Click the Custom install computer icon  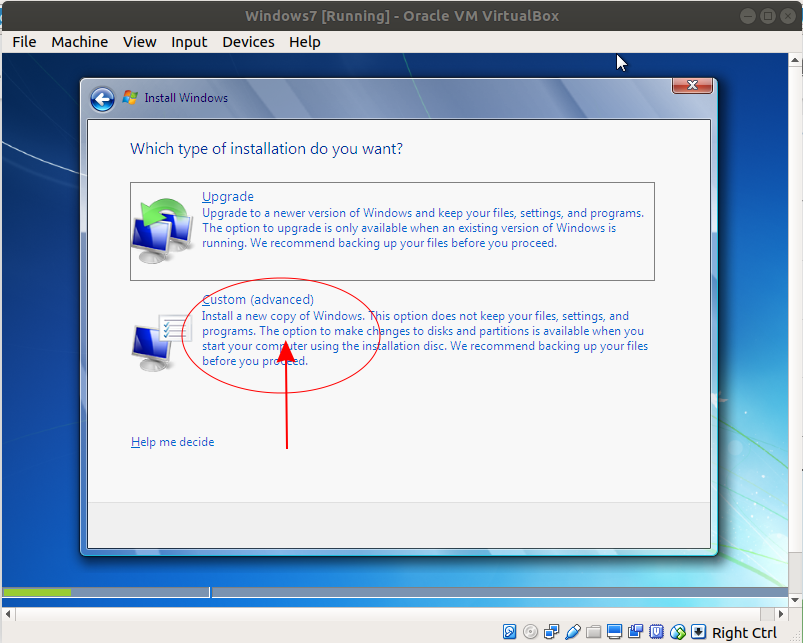coord(161,342)
